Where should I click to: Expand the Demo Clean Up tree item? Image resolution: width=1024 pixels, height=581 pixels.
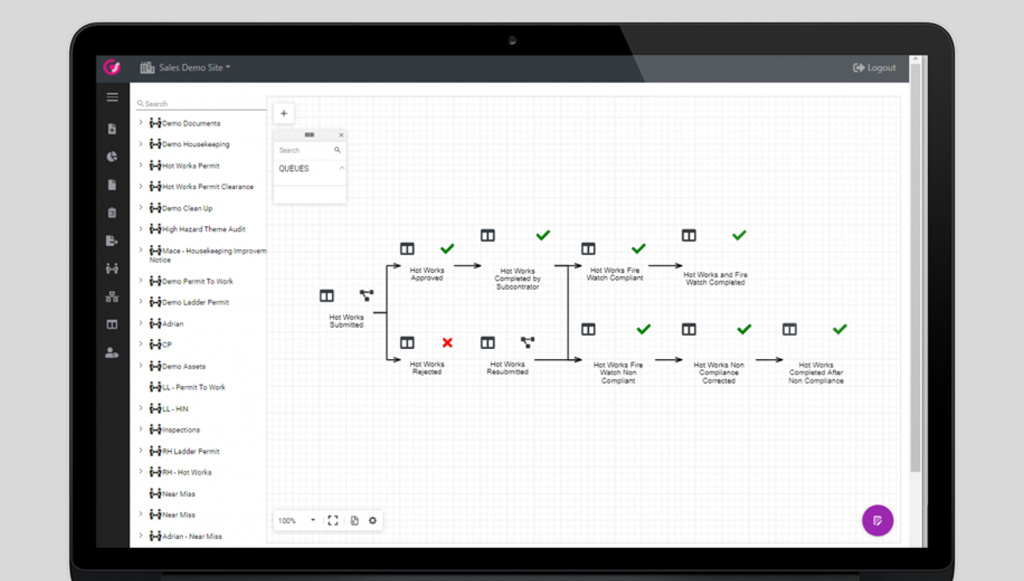(x=140, y=208)
